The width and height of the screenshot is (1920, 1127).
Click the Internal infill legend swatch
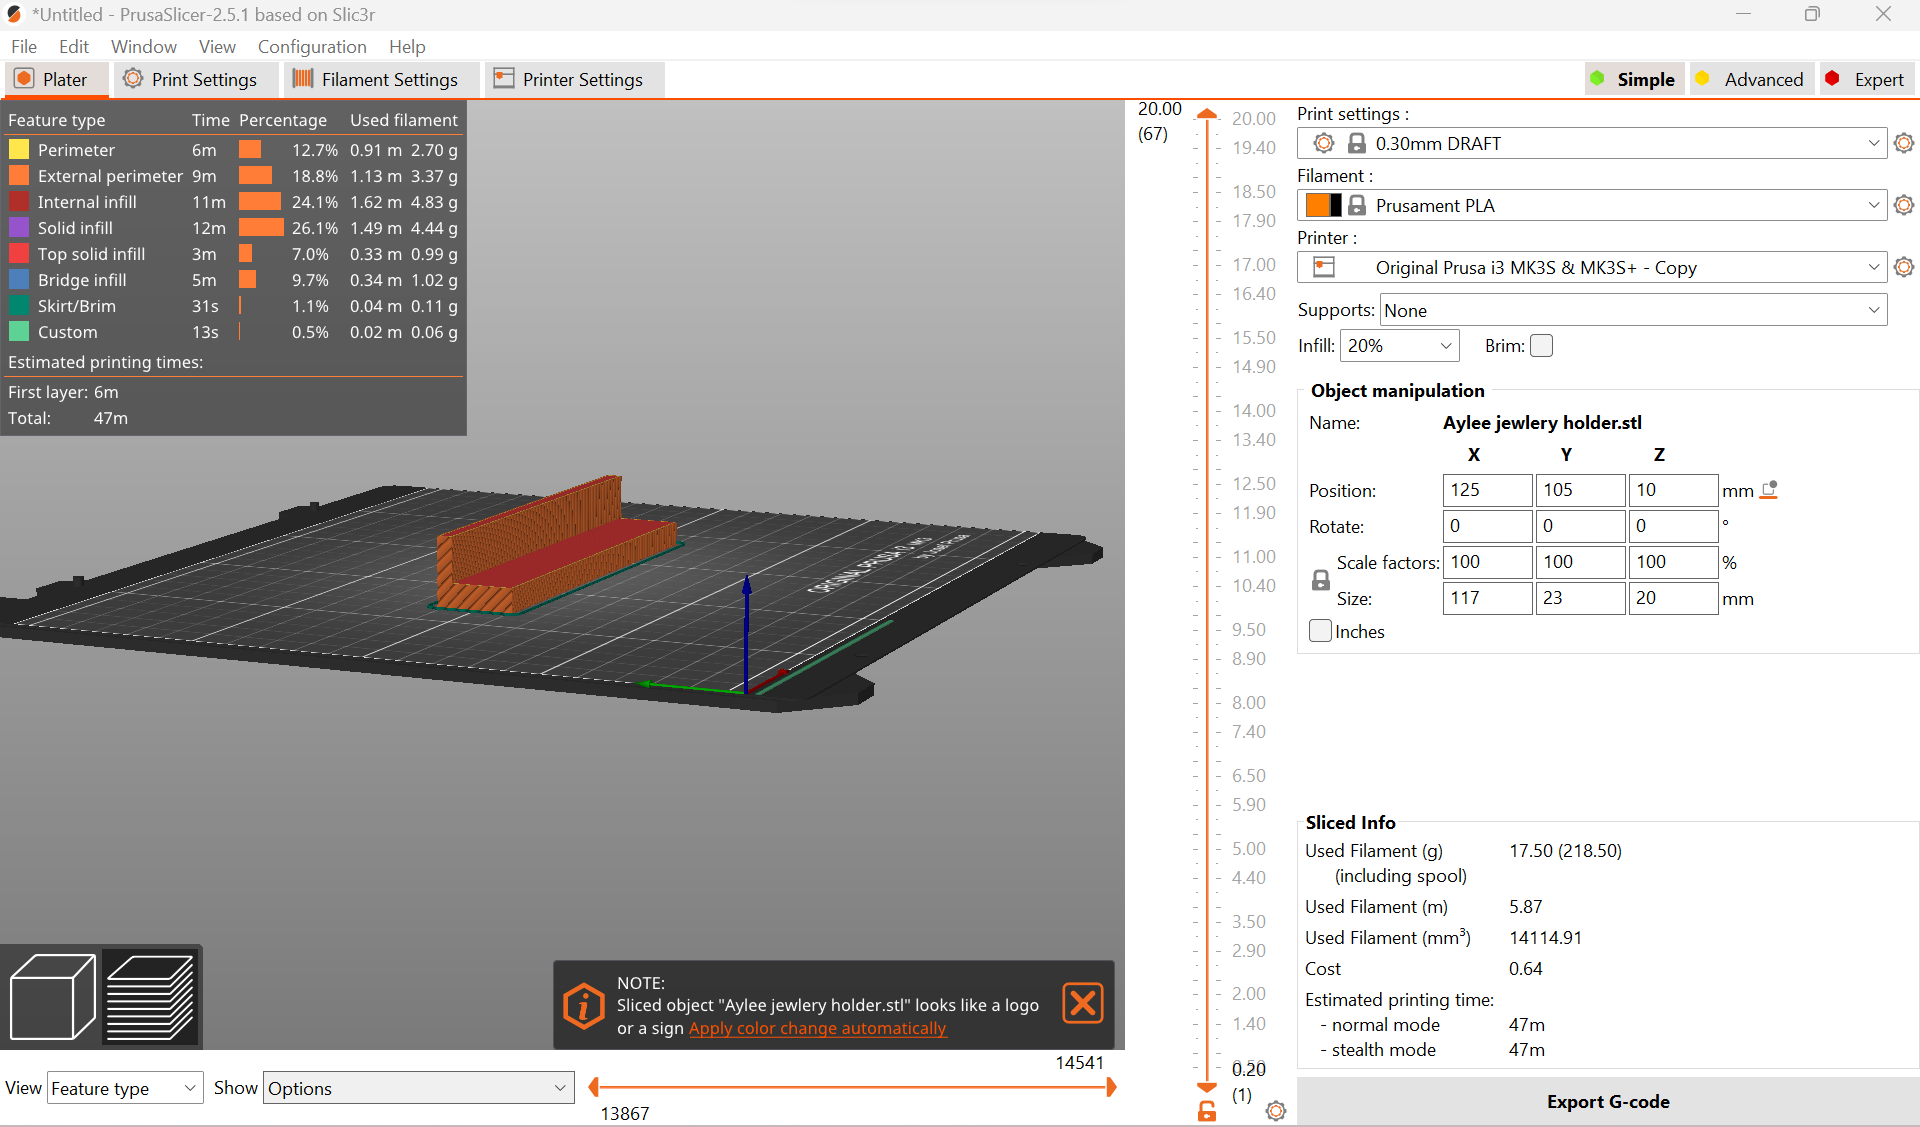click(19, 202)
